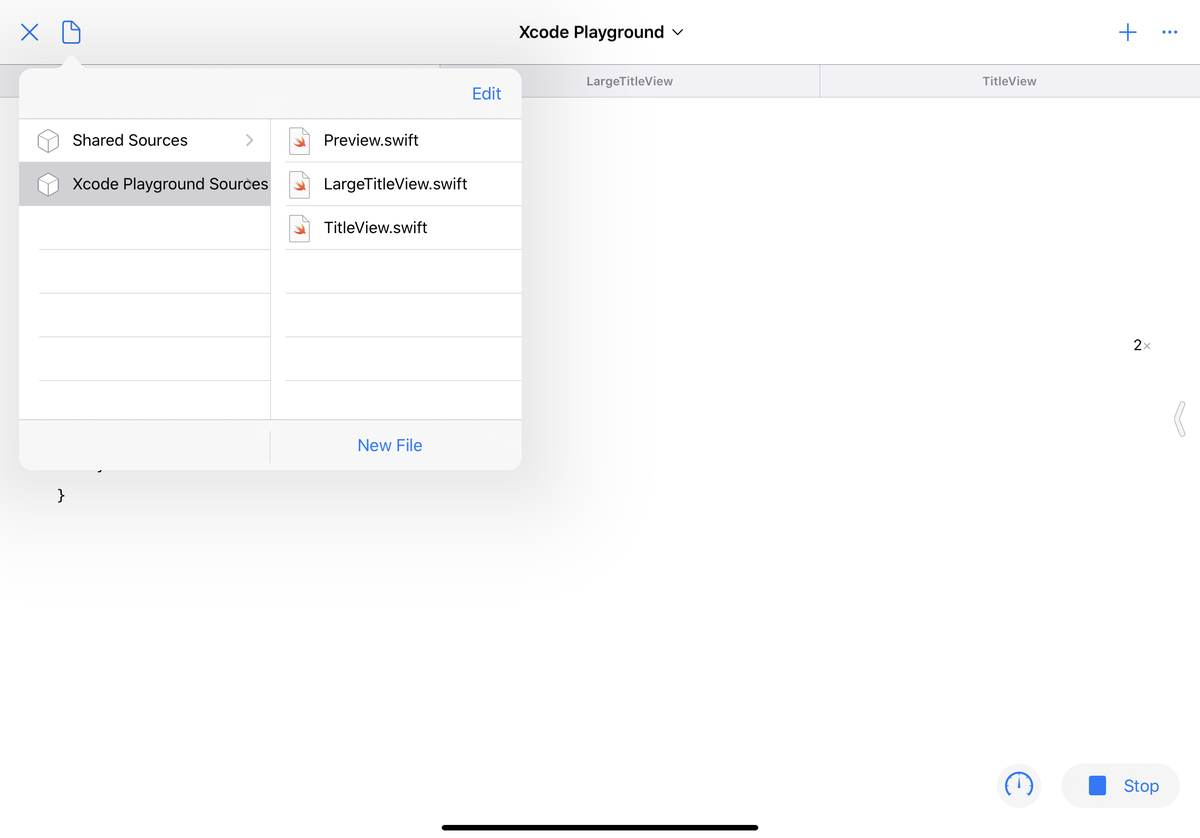Tap the 2× result indicator
The width and height of the screenshot is (1200, 838).
point(1142,345)
